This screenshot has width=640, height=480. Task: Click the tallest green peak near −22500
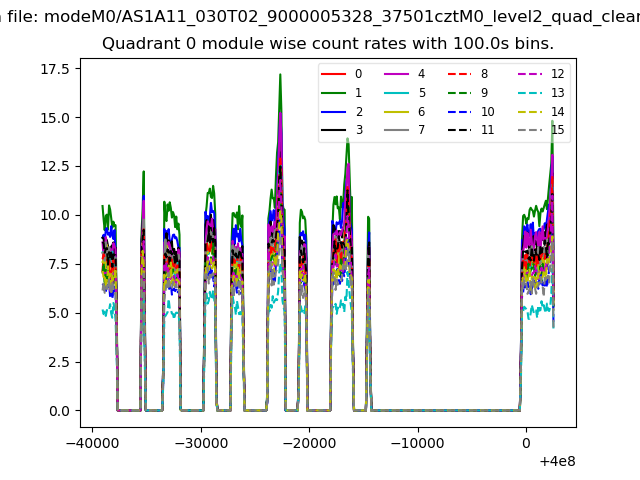280,77
